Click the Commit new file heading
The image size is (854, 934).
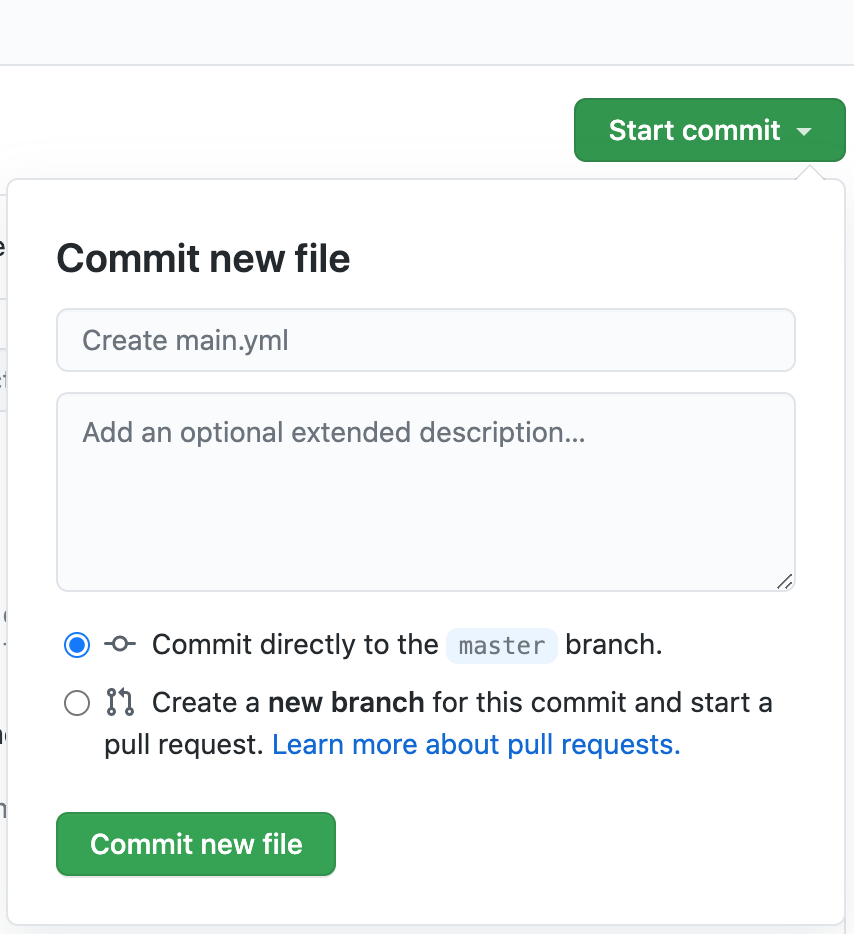click(203, 259)
